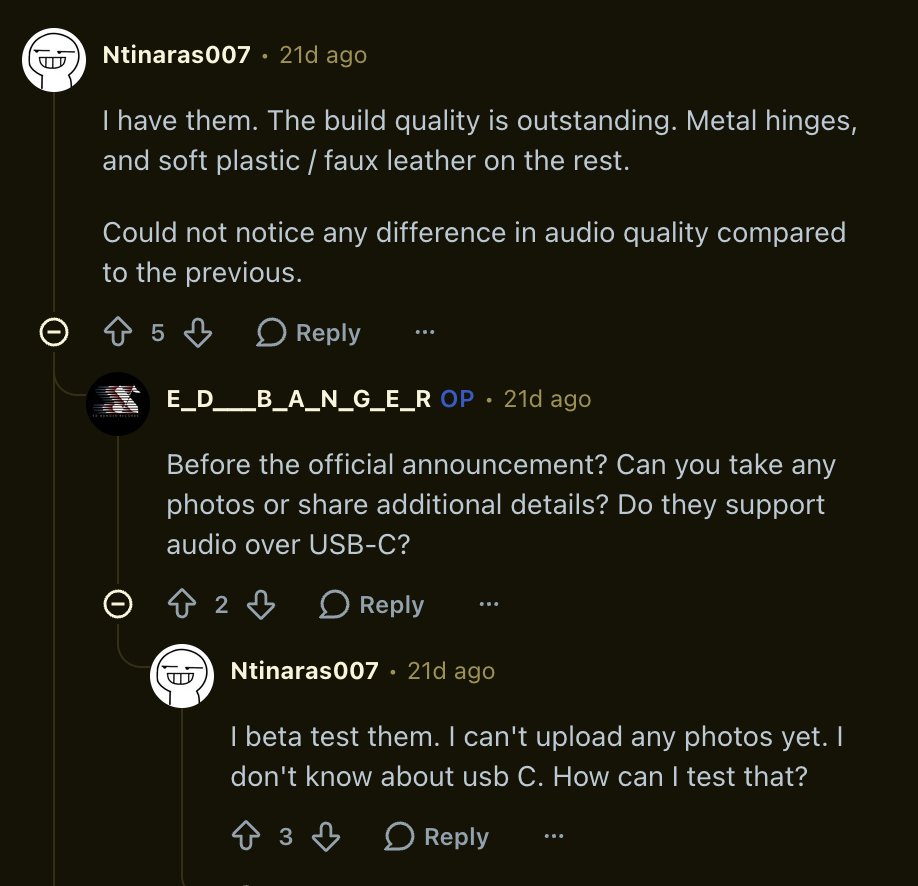Open Ntinaras007's profile from the top comment
The image size is (918, 886).
(176, 55)
